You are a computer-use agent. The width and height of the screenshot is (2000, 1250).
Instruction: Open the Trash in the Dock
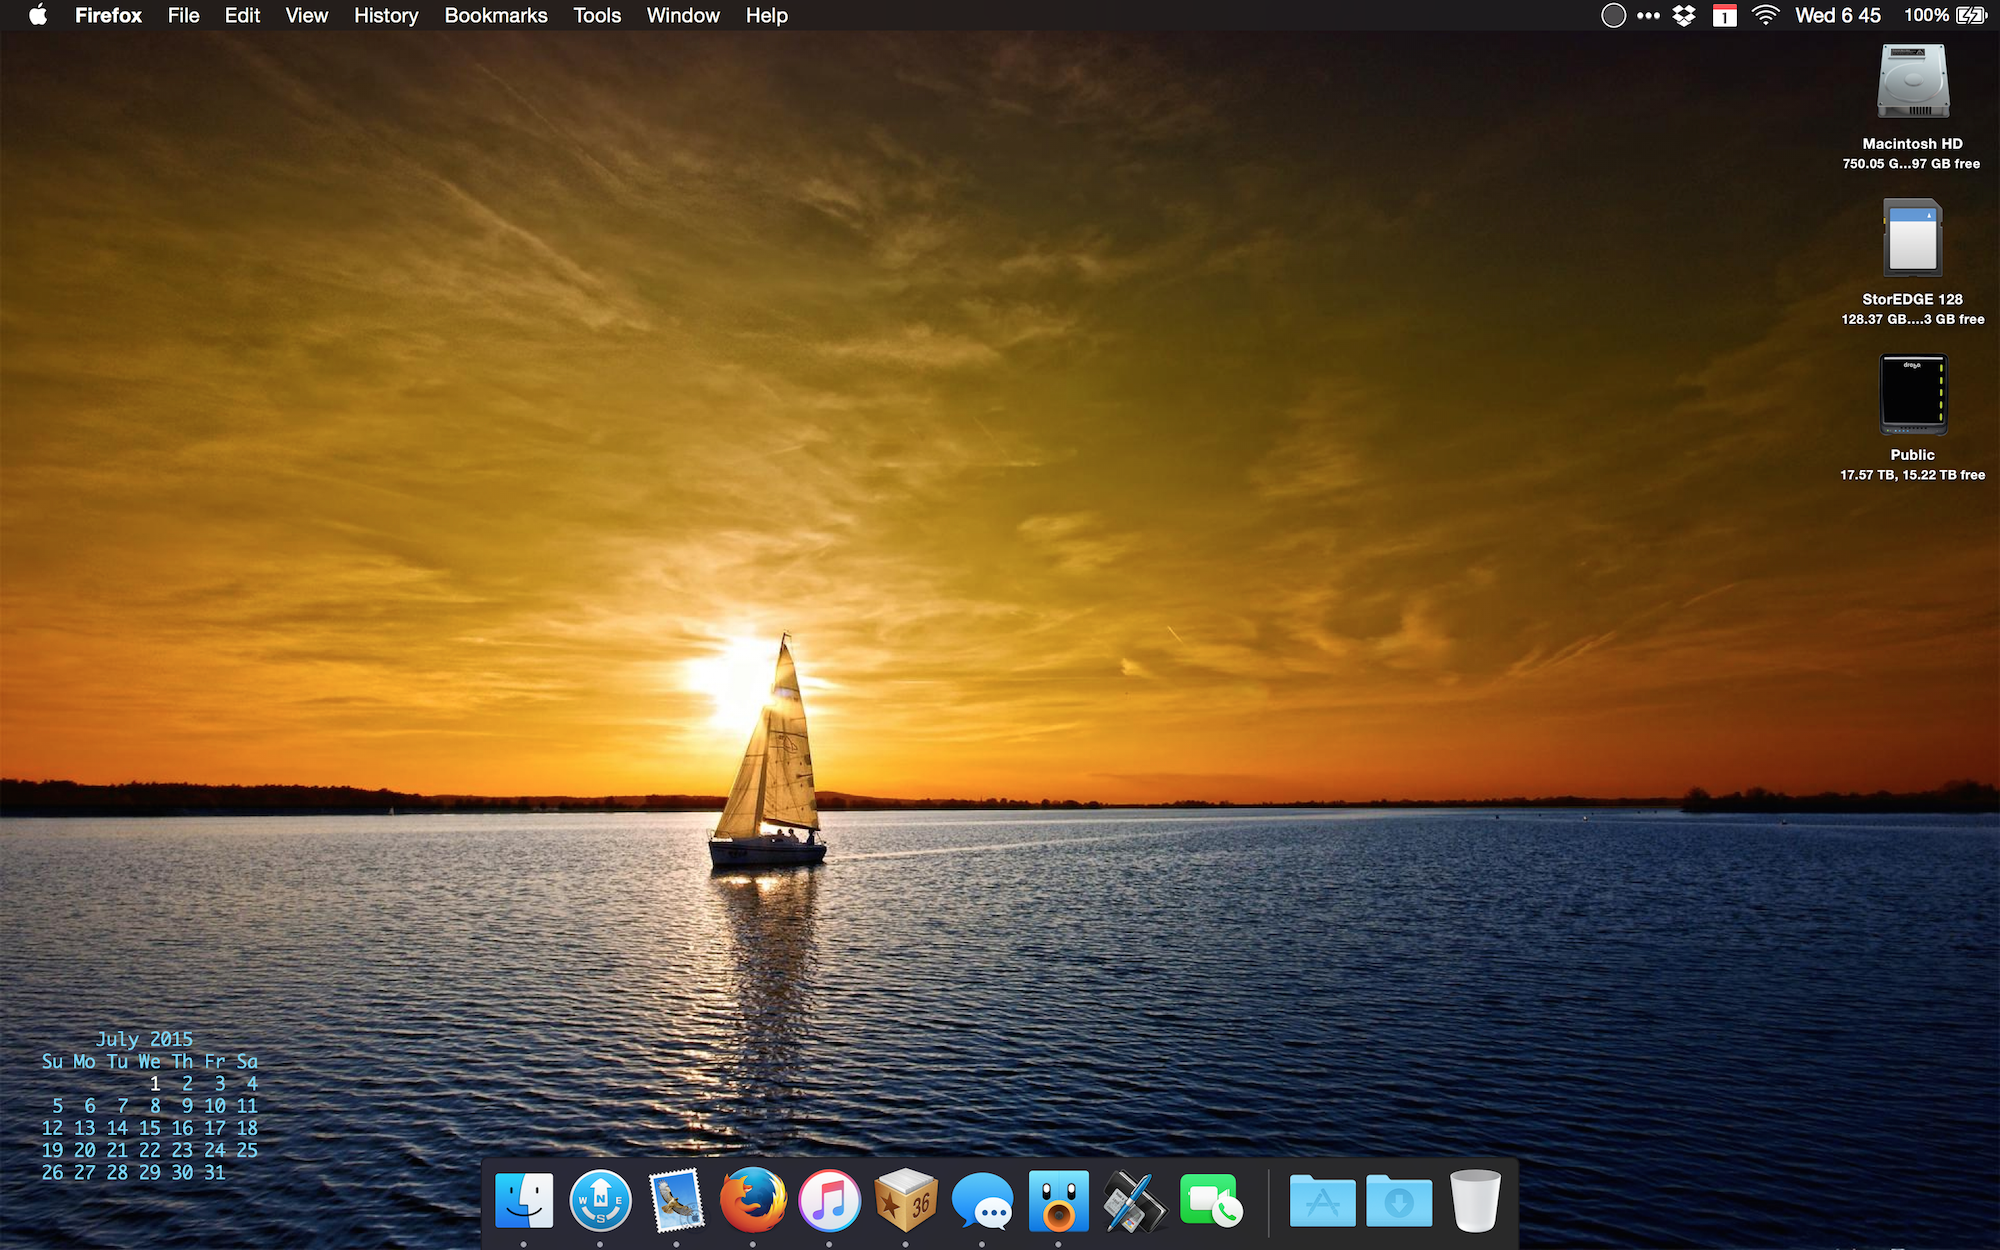(1475, 1200)
